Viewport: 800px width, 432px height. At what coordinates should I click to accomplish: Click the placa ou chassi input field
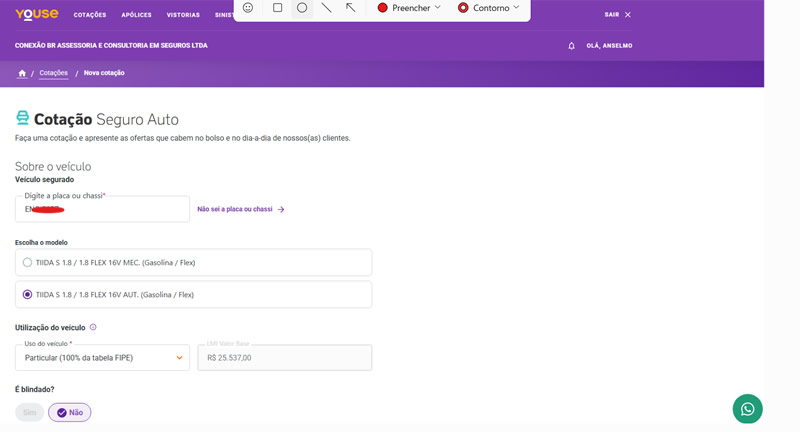[x=103, y=209]
